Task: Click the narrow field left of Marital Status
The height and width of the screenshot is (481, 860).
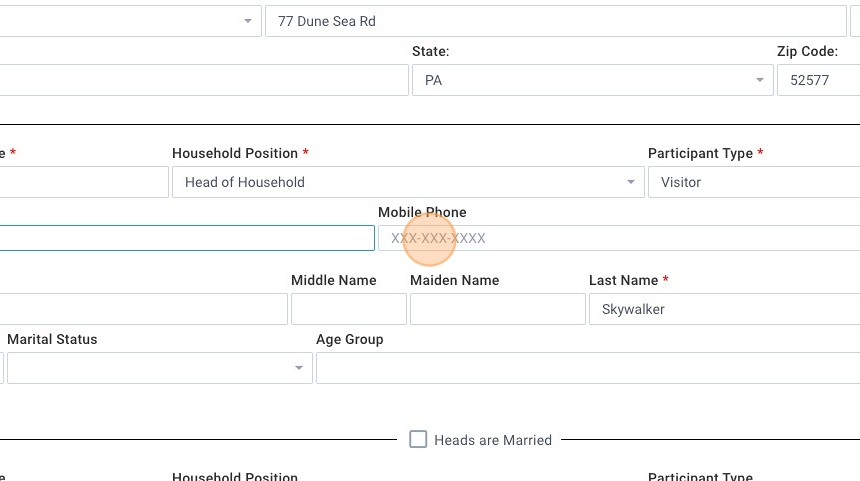Action: pyautogui.click(x=2, y=368)
